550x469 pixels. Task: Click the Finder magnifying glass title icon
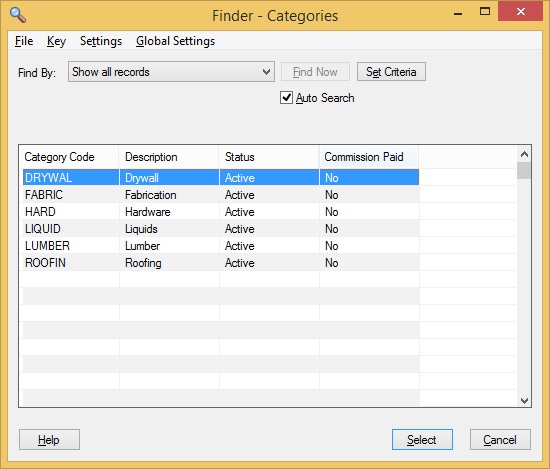pos(18,15)
